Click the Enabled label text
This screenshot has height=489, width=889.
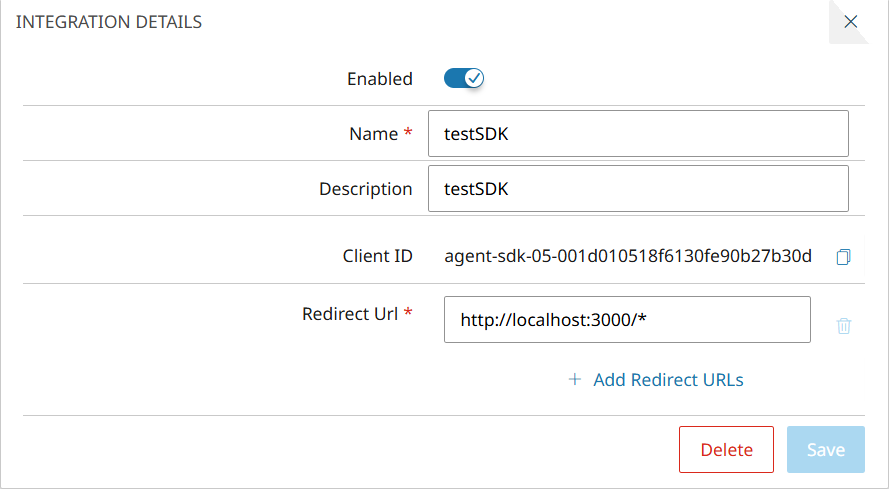click(x=379, y=78)
